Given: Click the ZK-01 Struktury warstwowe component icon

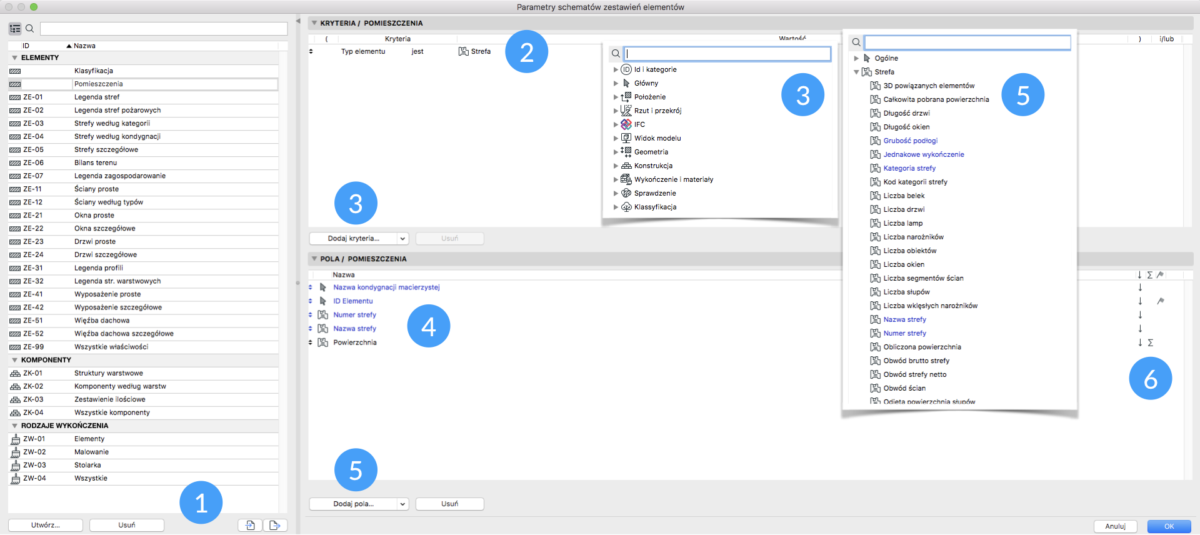Looking at the screenshot, I should pos(15,371).
